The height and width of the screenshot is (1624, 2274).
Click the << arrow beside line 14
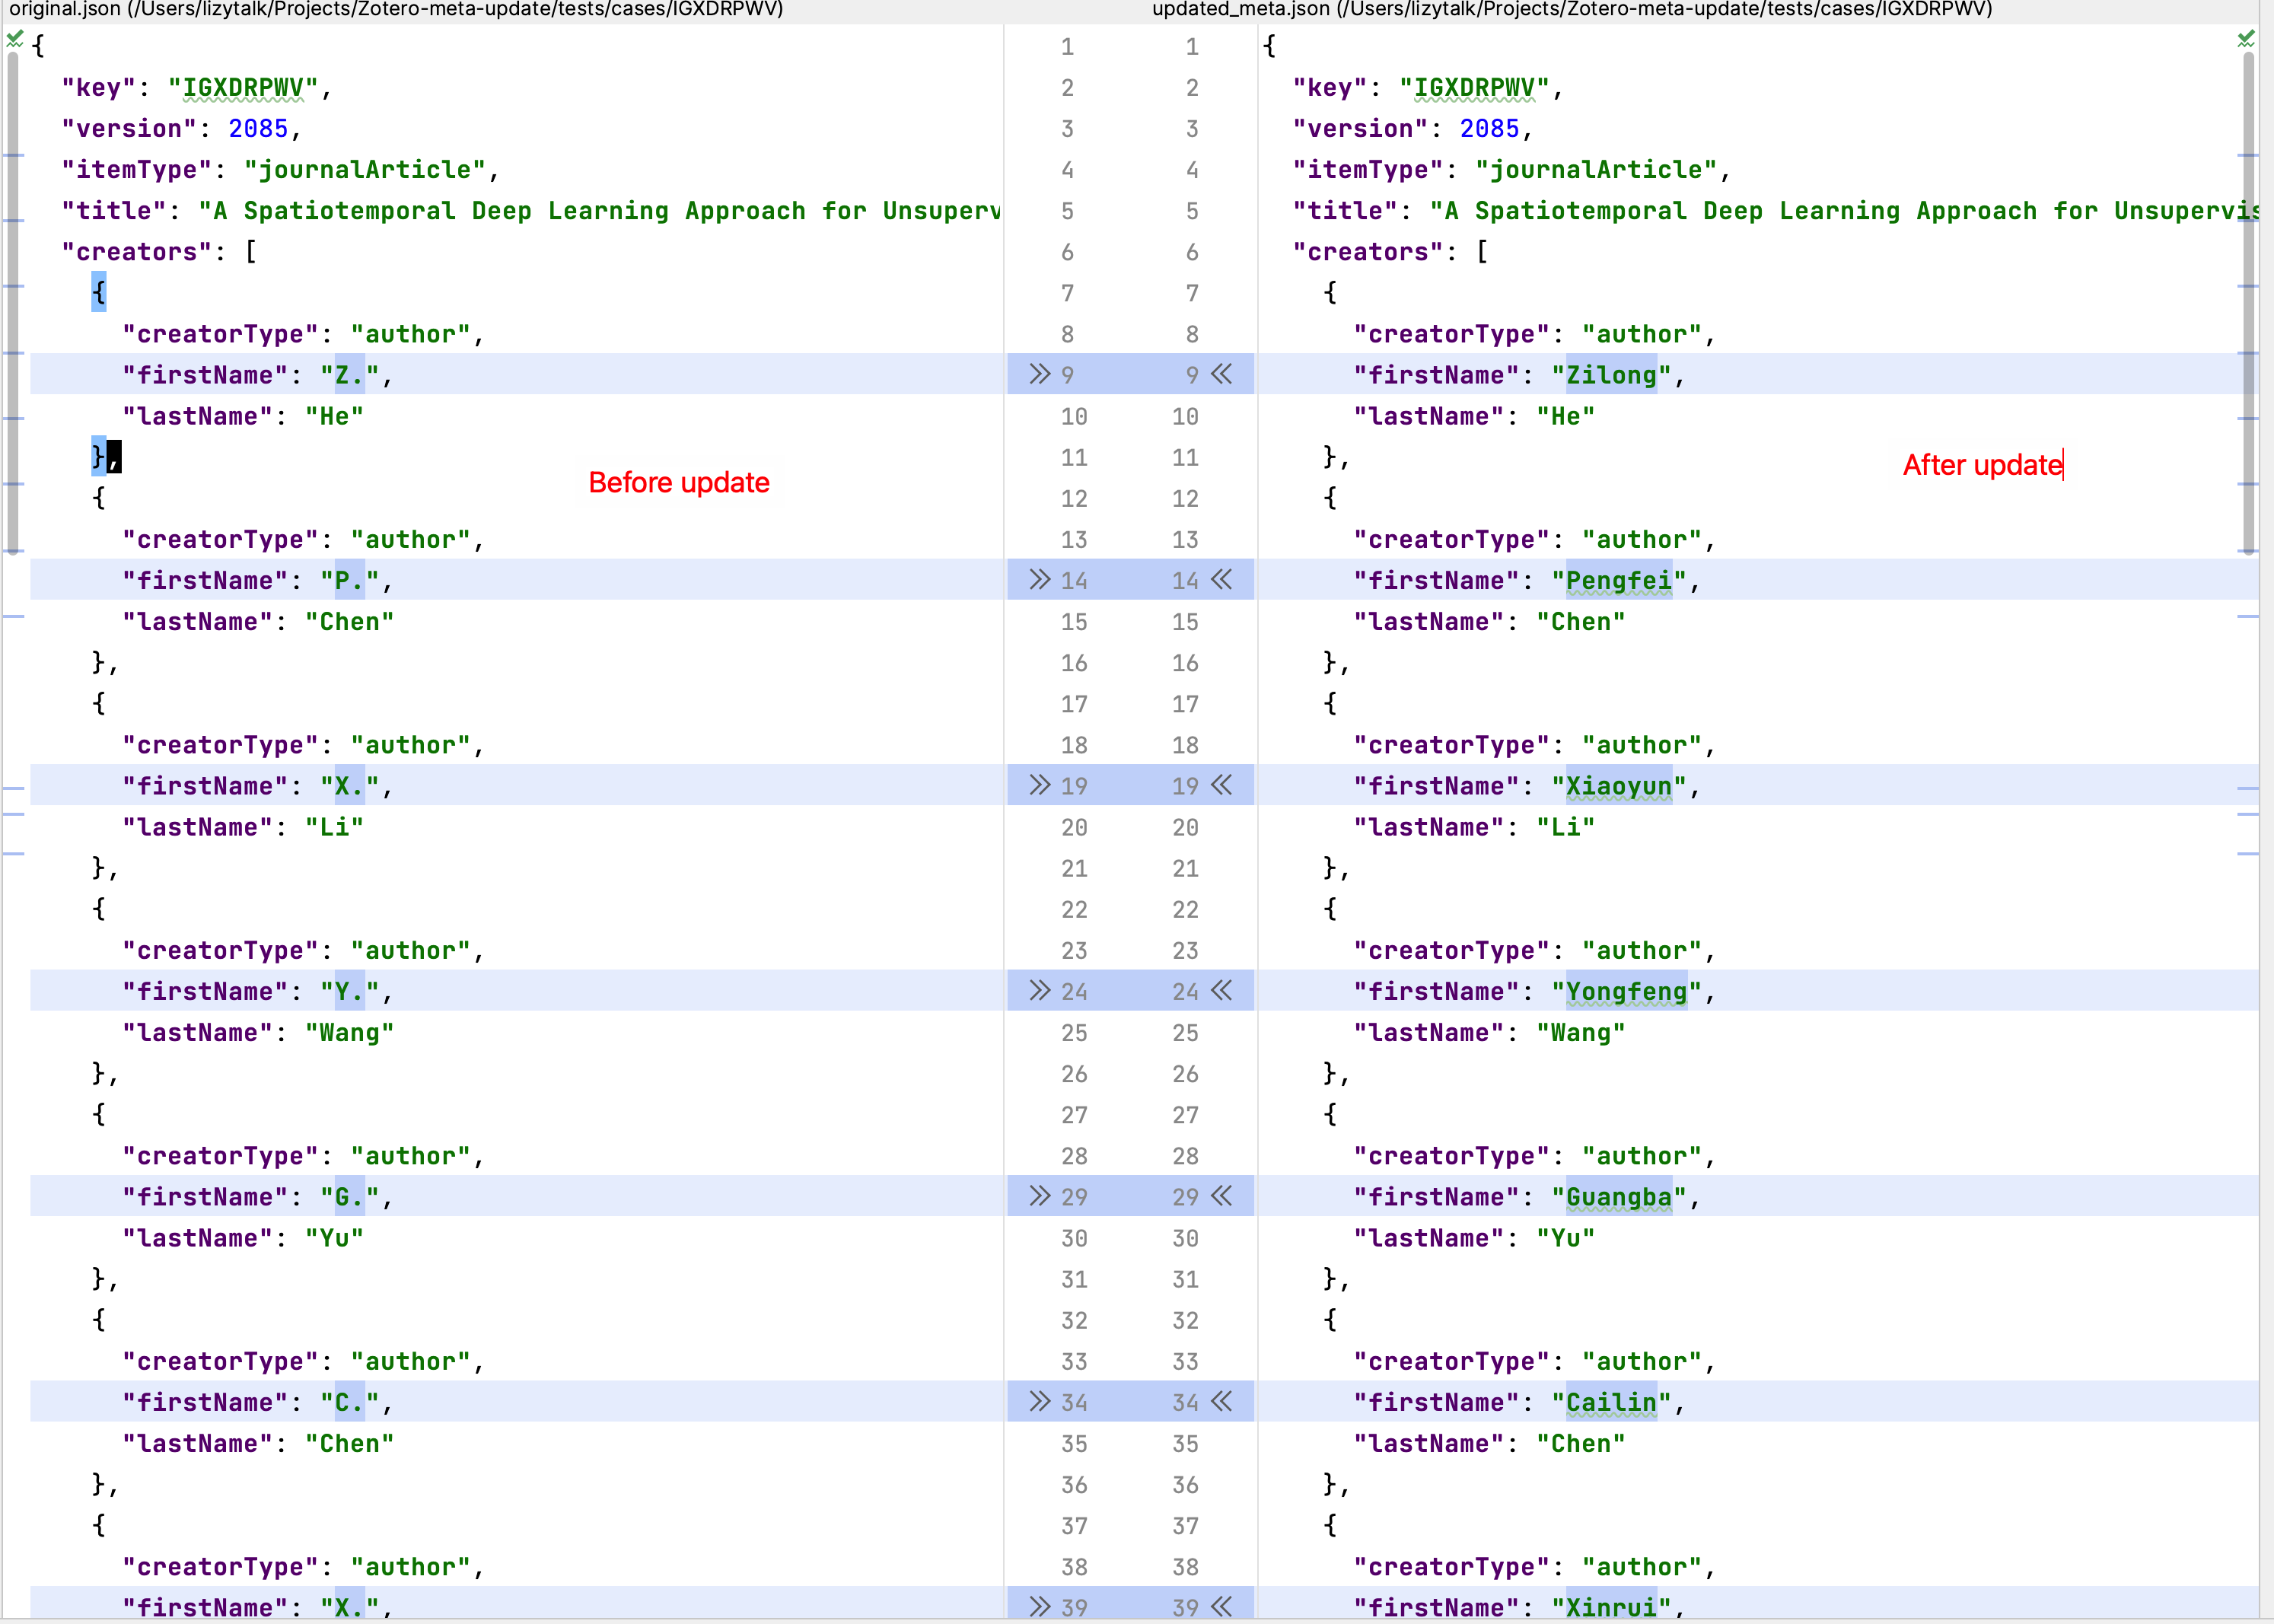[1221, 579]
